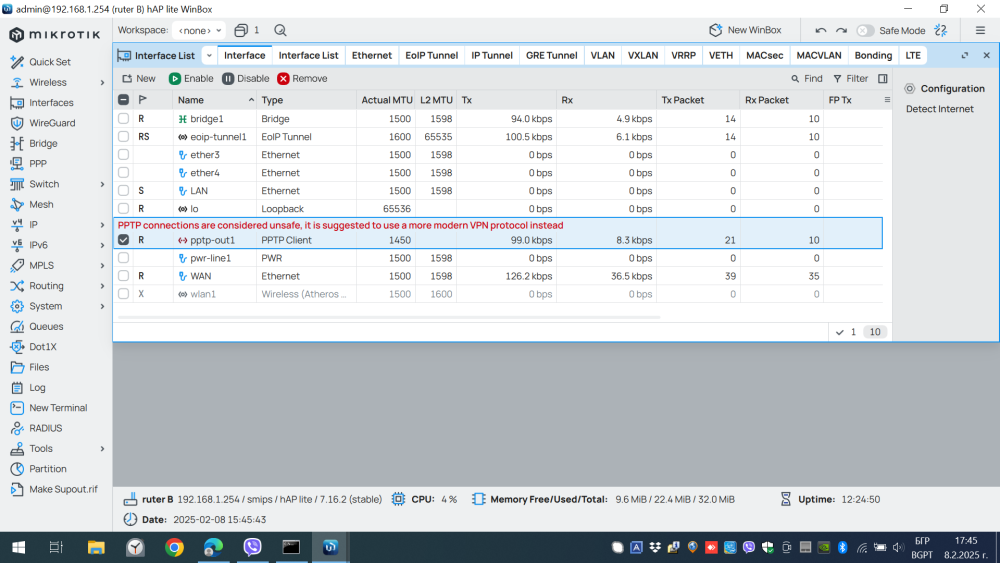Viewport: 1000px width, 563px height.
Task: Toggle the column layout icon next to Filter
Action: point(883,78)
